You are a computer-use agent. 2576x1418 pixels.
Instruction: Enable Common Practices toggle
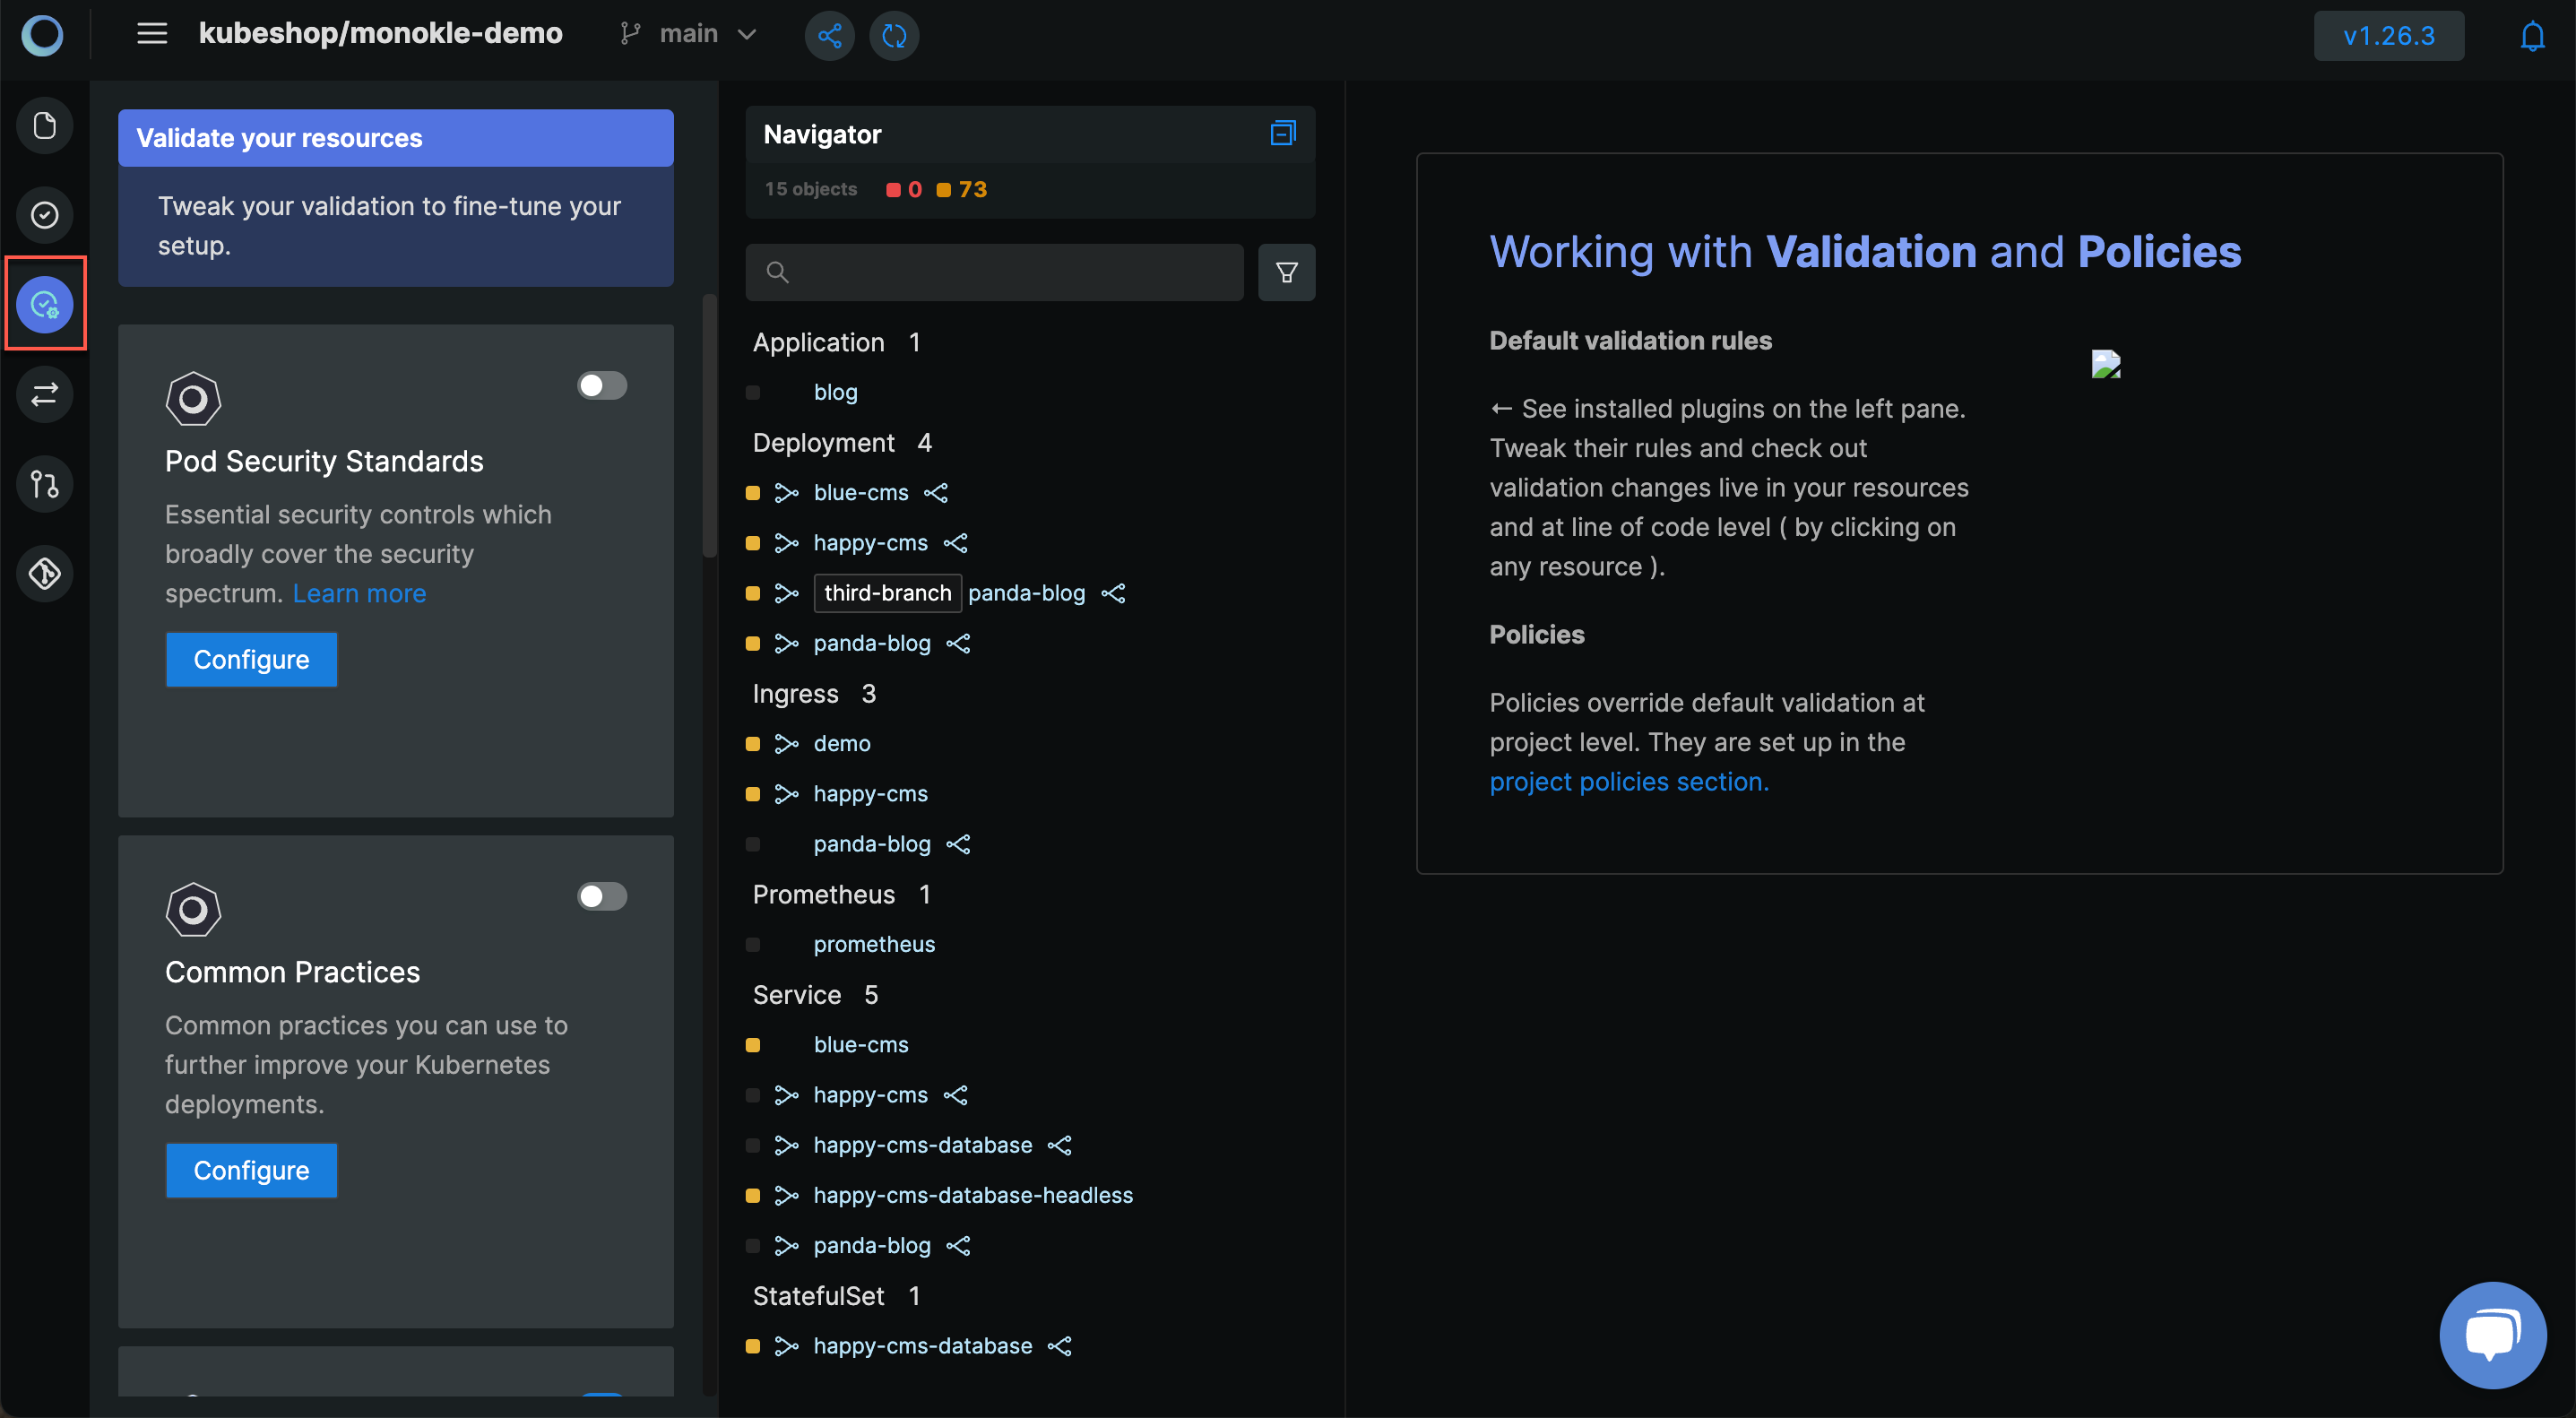click(x=602, y=897)
